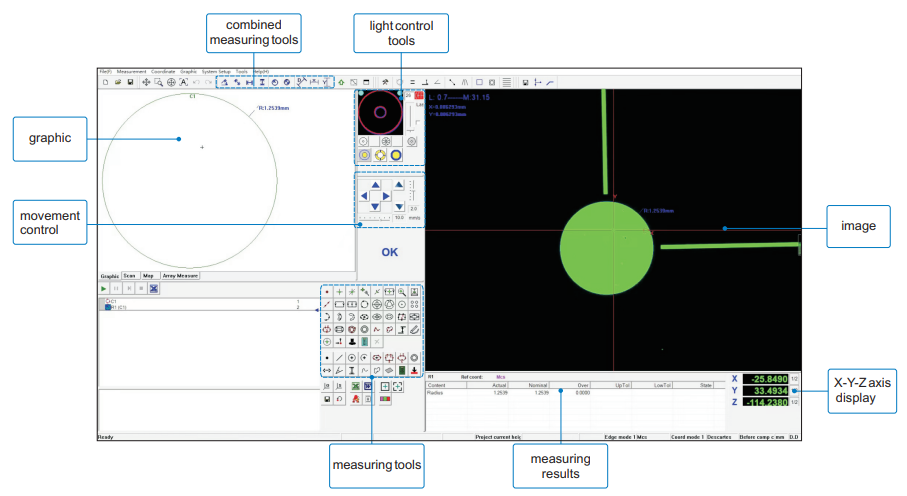This screenshot has height=496, width=907.
Task: Click the save disk toolbar icon
Action: click(x=131, y=82)
